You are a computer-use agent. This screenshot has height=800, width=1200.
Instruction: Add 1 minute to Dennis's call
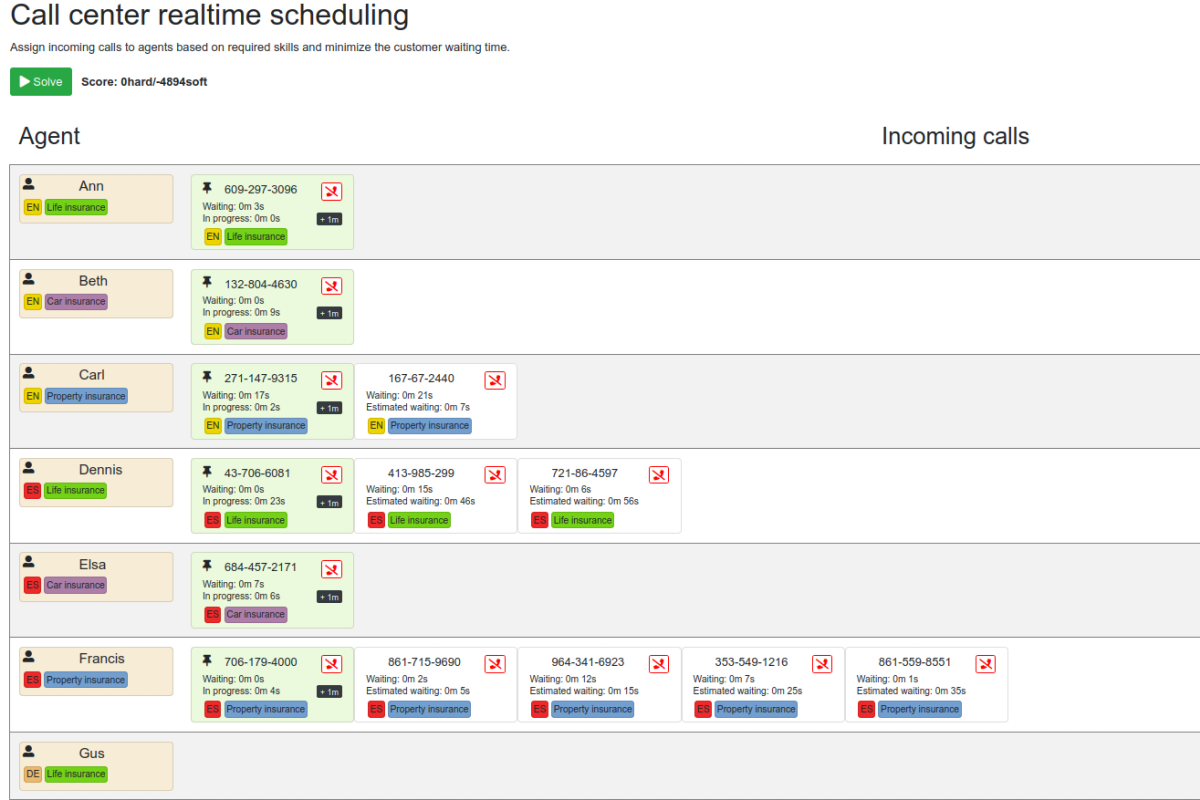coord(329,502)
